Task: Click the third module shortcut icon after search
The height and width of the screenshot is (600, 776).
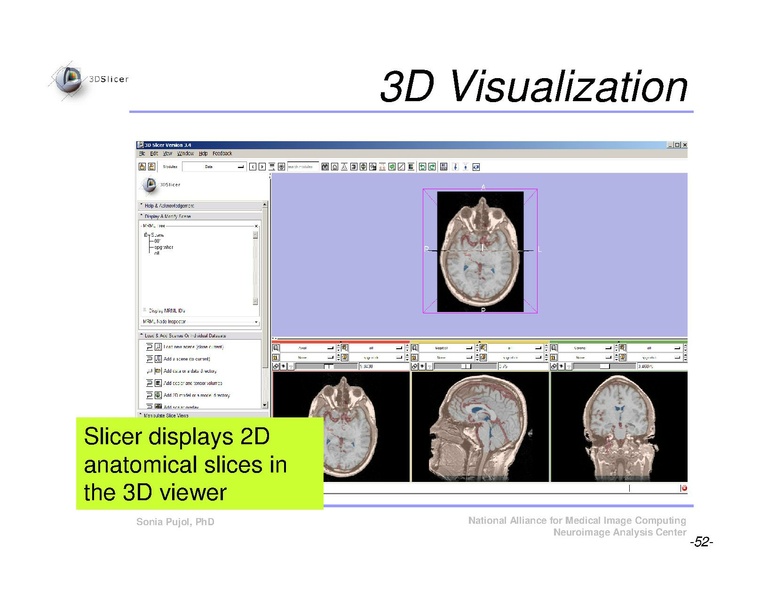Action: point(344,167)
